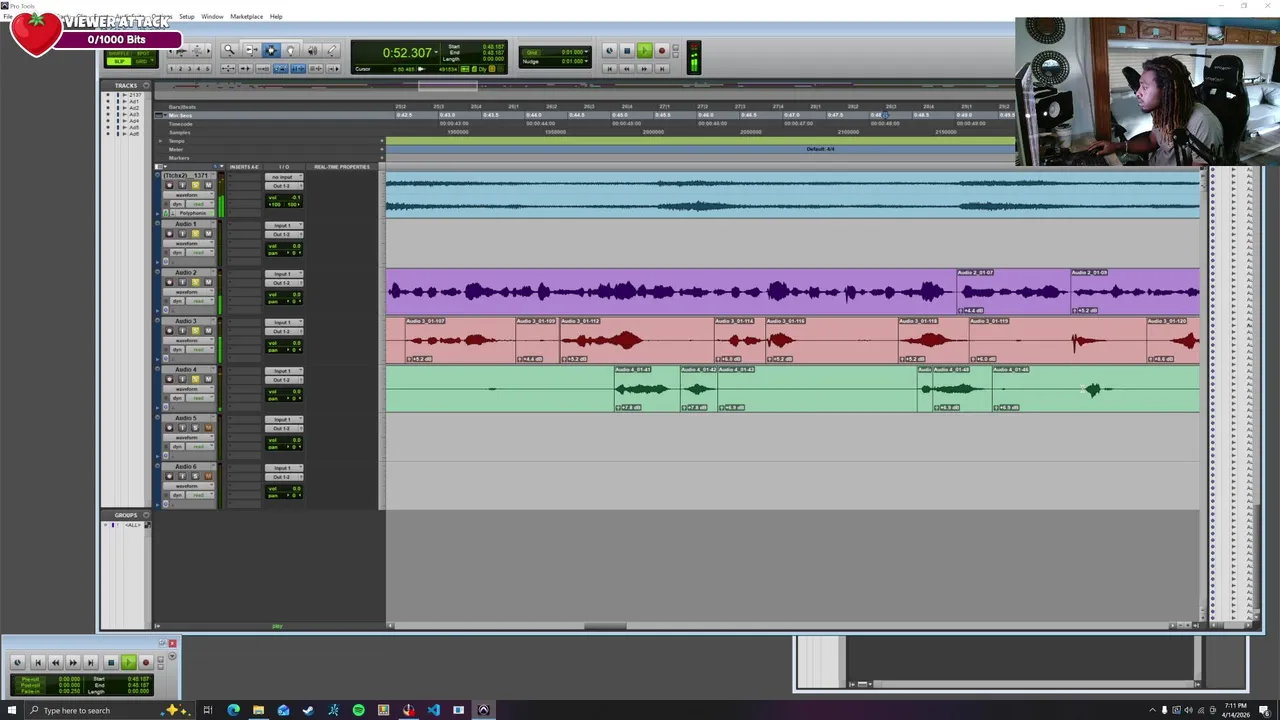Open Audio 2 automation mode read selector
This screenshot has width=1280, height=720.
click(199, 301)
